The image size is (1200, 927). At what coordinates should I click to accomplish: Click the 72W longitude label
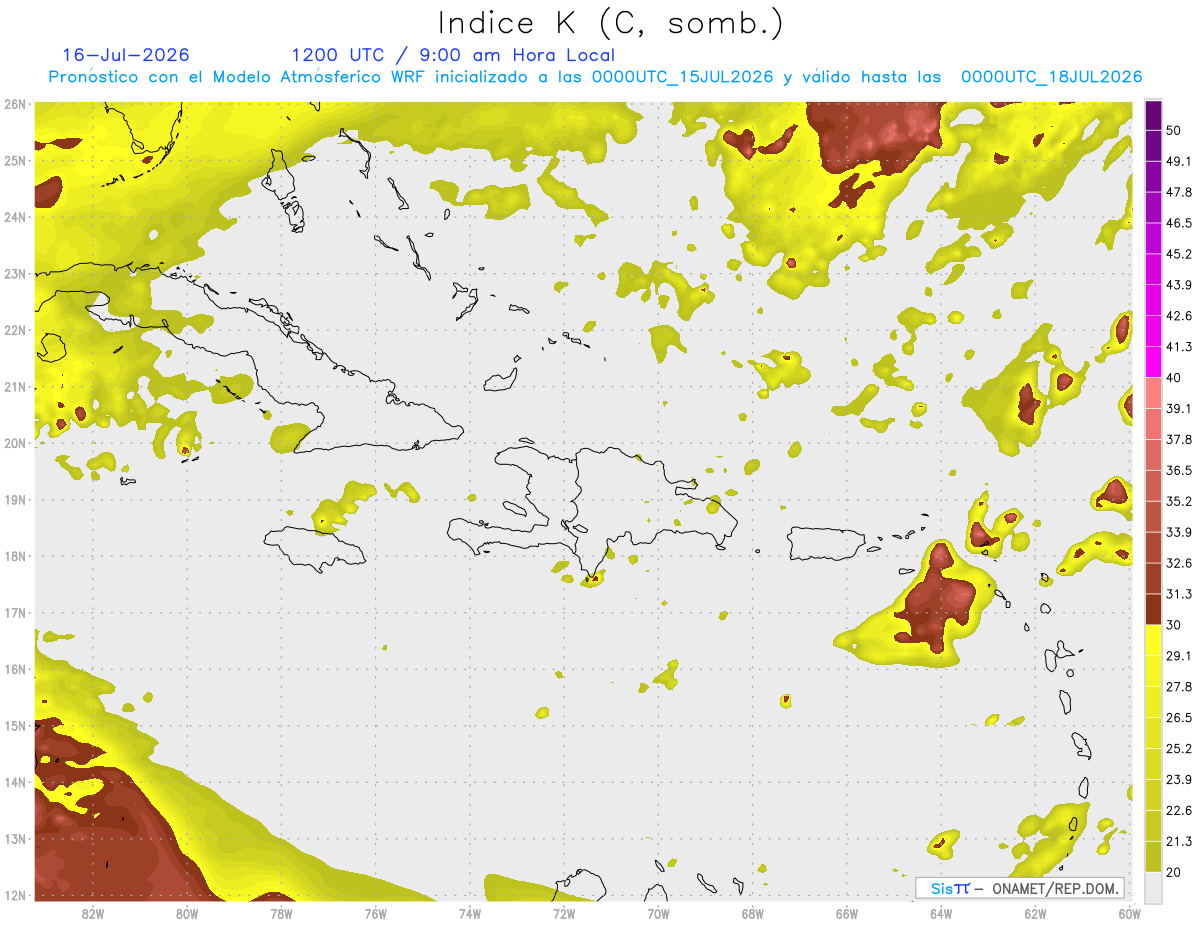pos(564,913)
